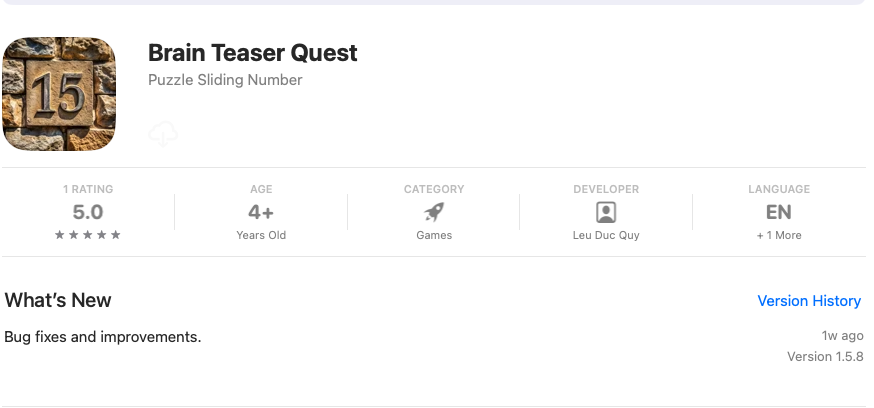Click the rocket Games category icon
874x408 pixels.
pos(434,212)
